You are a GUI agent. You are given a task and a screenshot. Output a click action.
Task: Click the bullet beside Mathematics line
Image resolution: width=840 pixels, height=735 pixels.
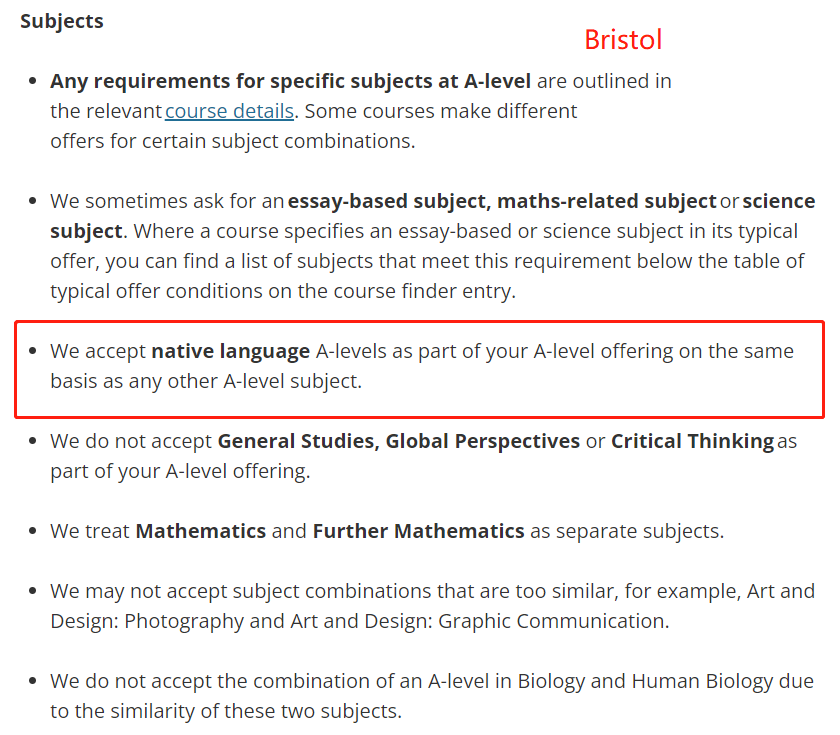tap(33, 531)
